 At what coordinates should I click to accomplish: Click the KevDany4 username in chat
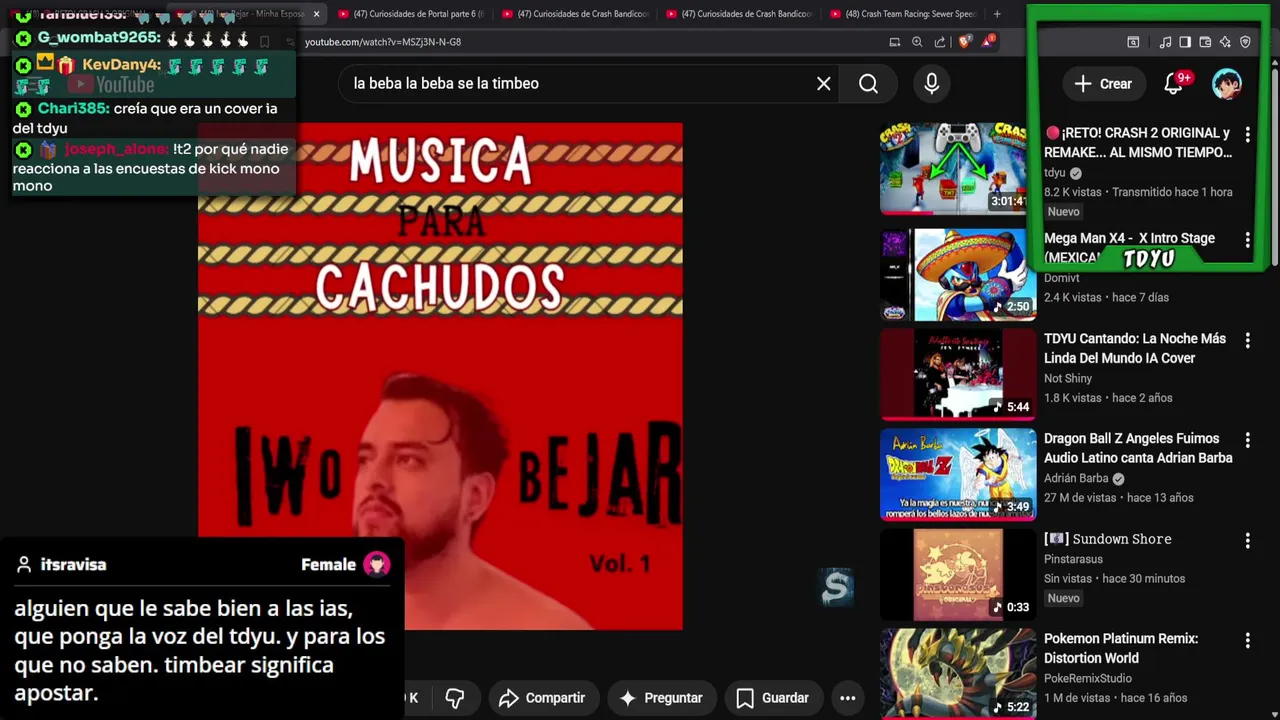pos(121,65)
